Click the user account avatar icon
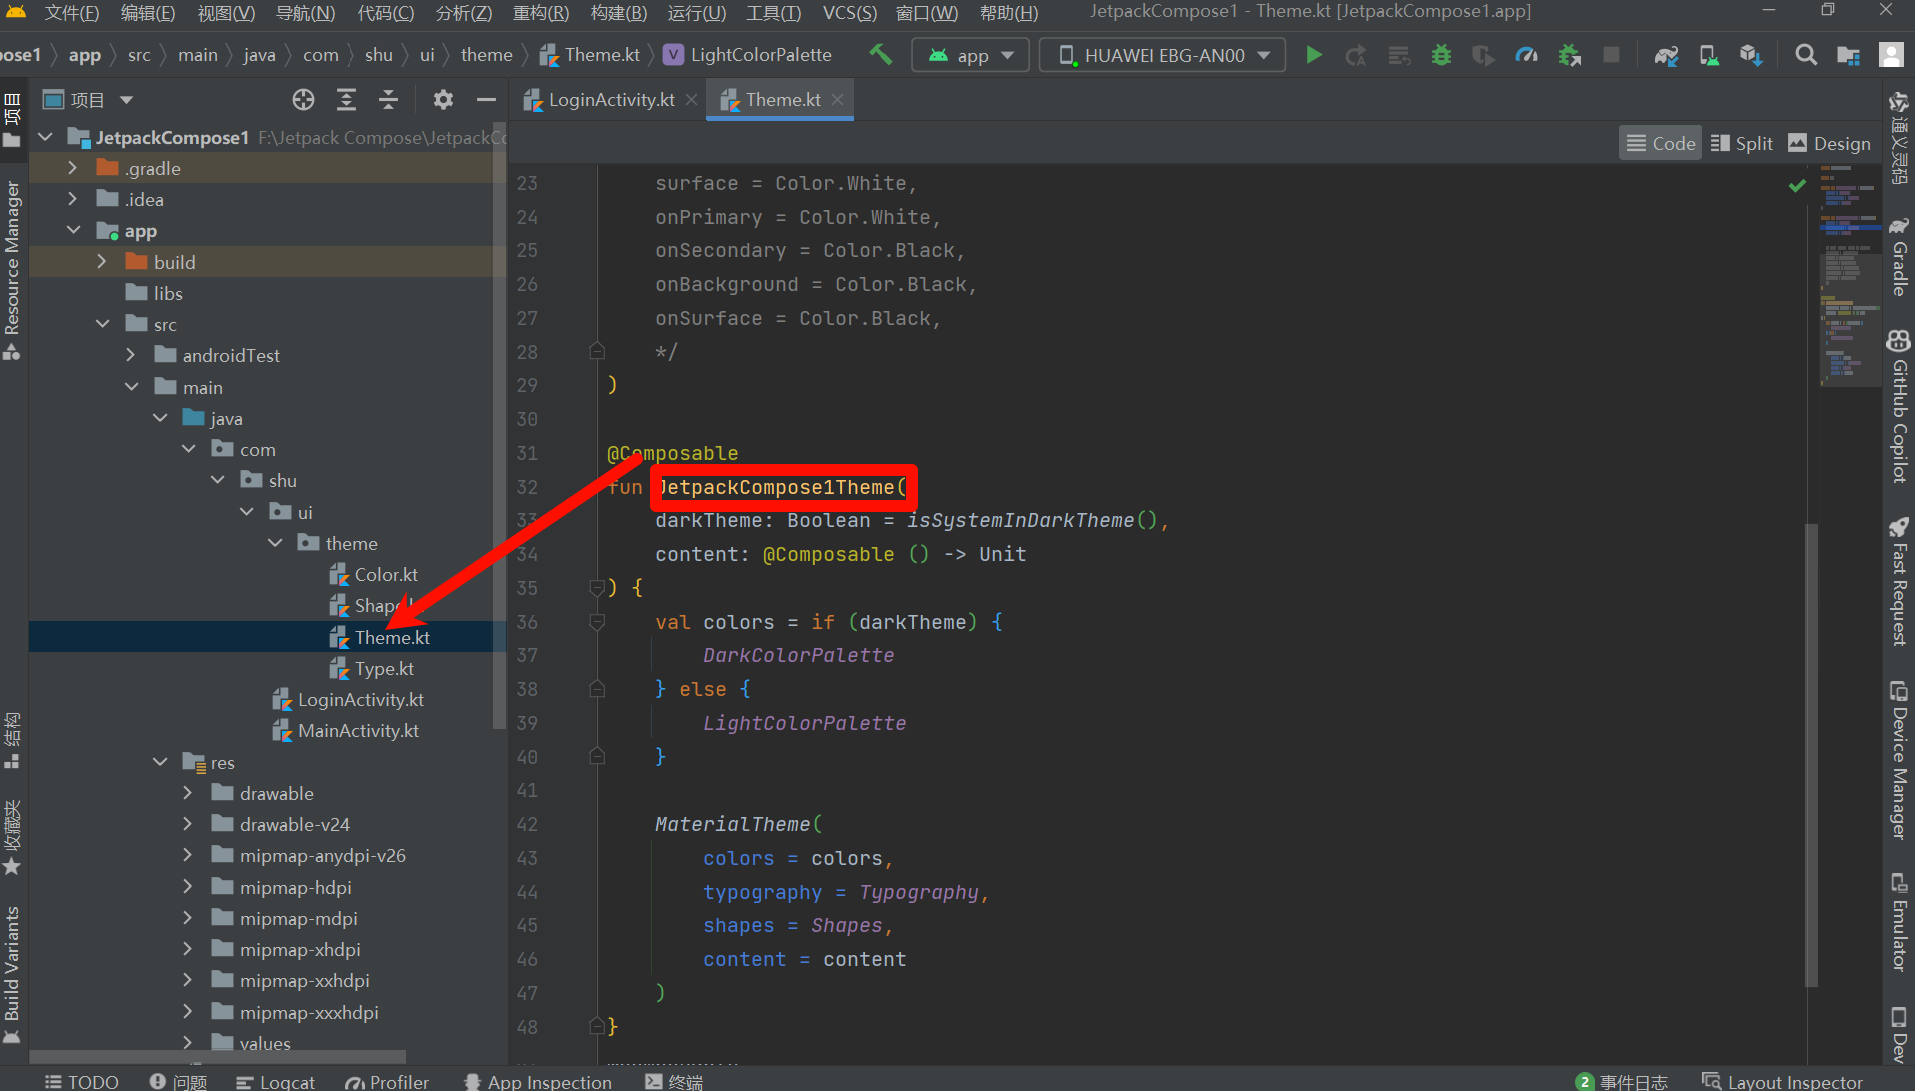 tap(1891, 55)
